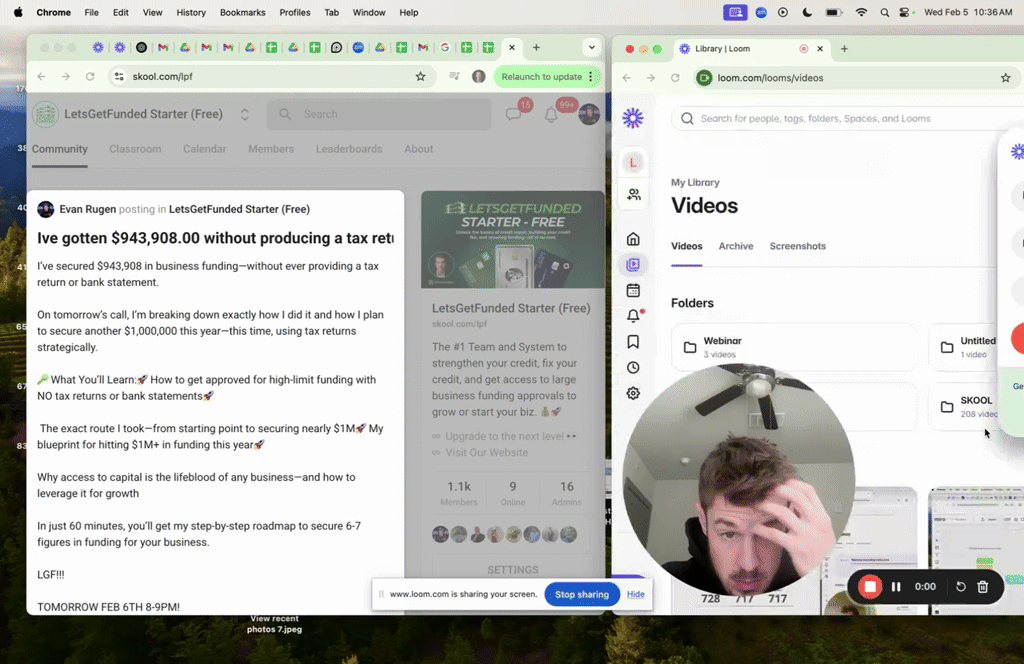This screenshot has width=1024, height=664.
Task: Open Loom History clock icon
Action: (x=633, y=368)
